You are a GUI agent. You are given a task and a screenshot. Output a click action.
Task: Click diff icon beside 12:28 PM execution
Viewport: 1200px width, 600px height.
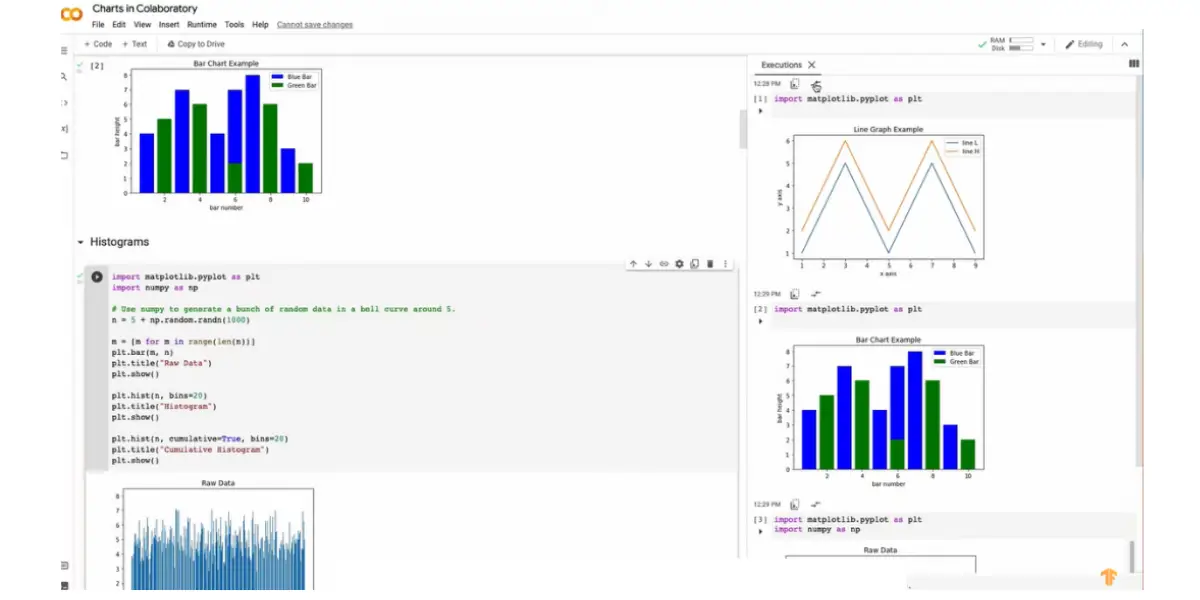[x=816, y=85]
